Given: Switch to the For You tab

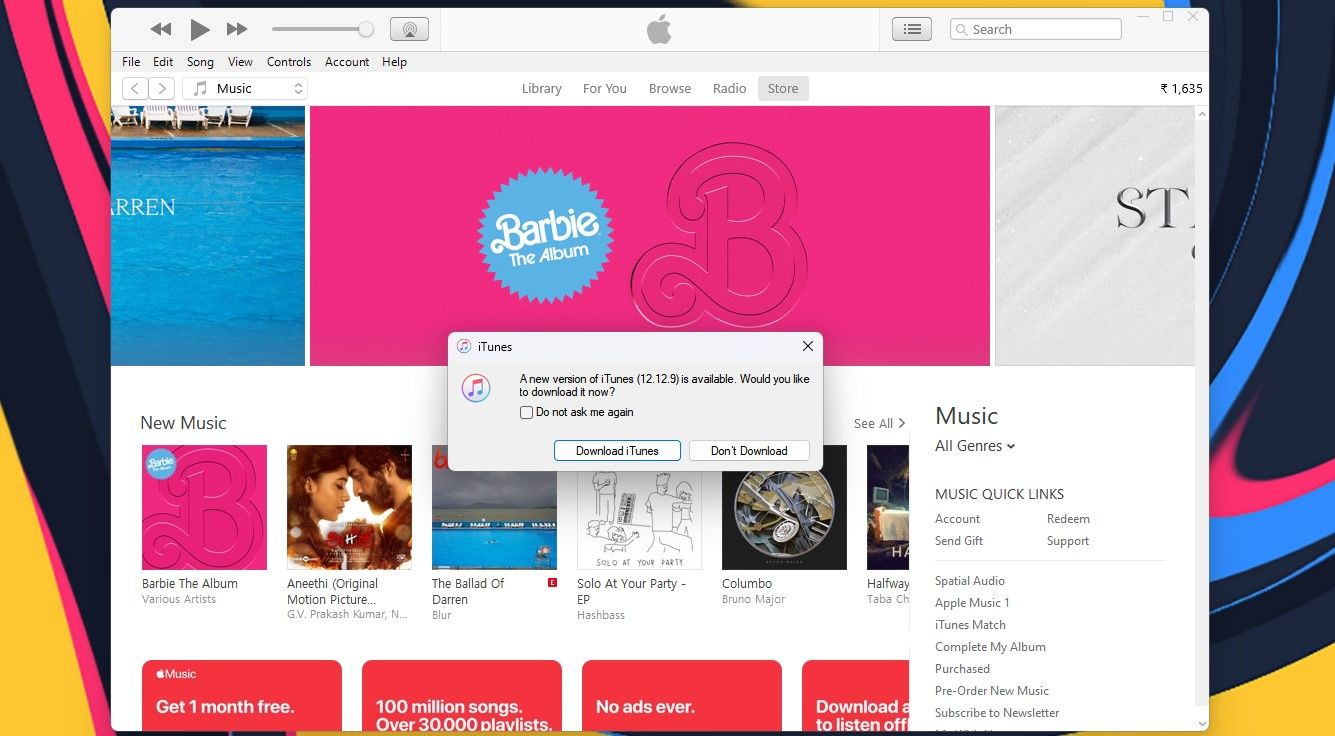Looking at the screenshot, I should click(x=605, y=88).
